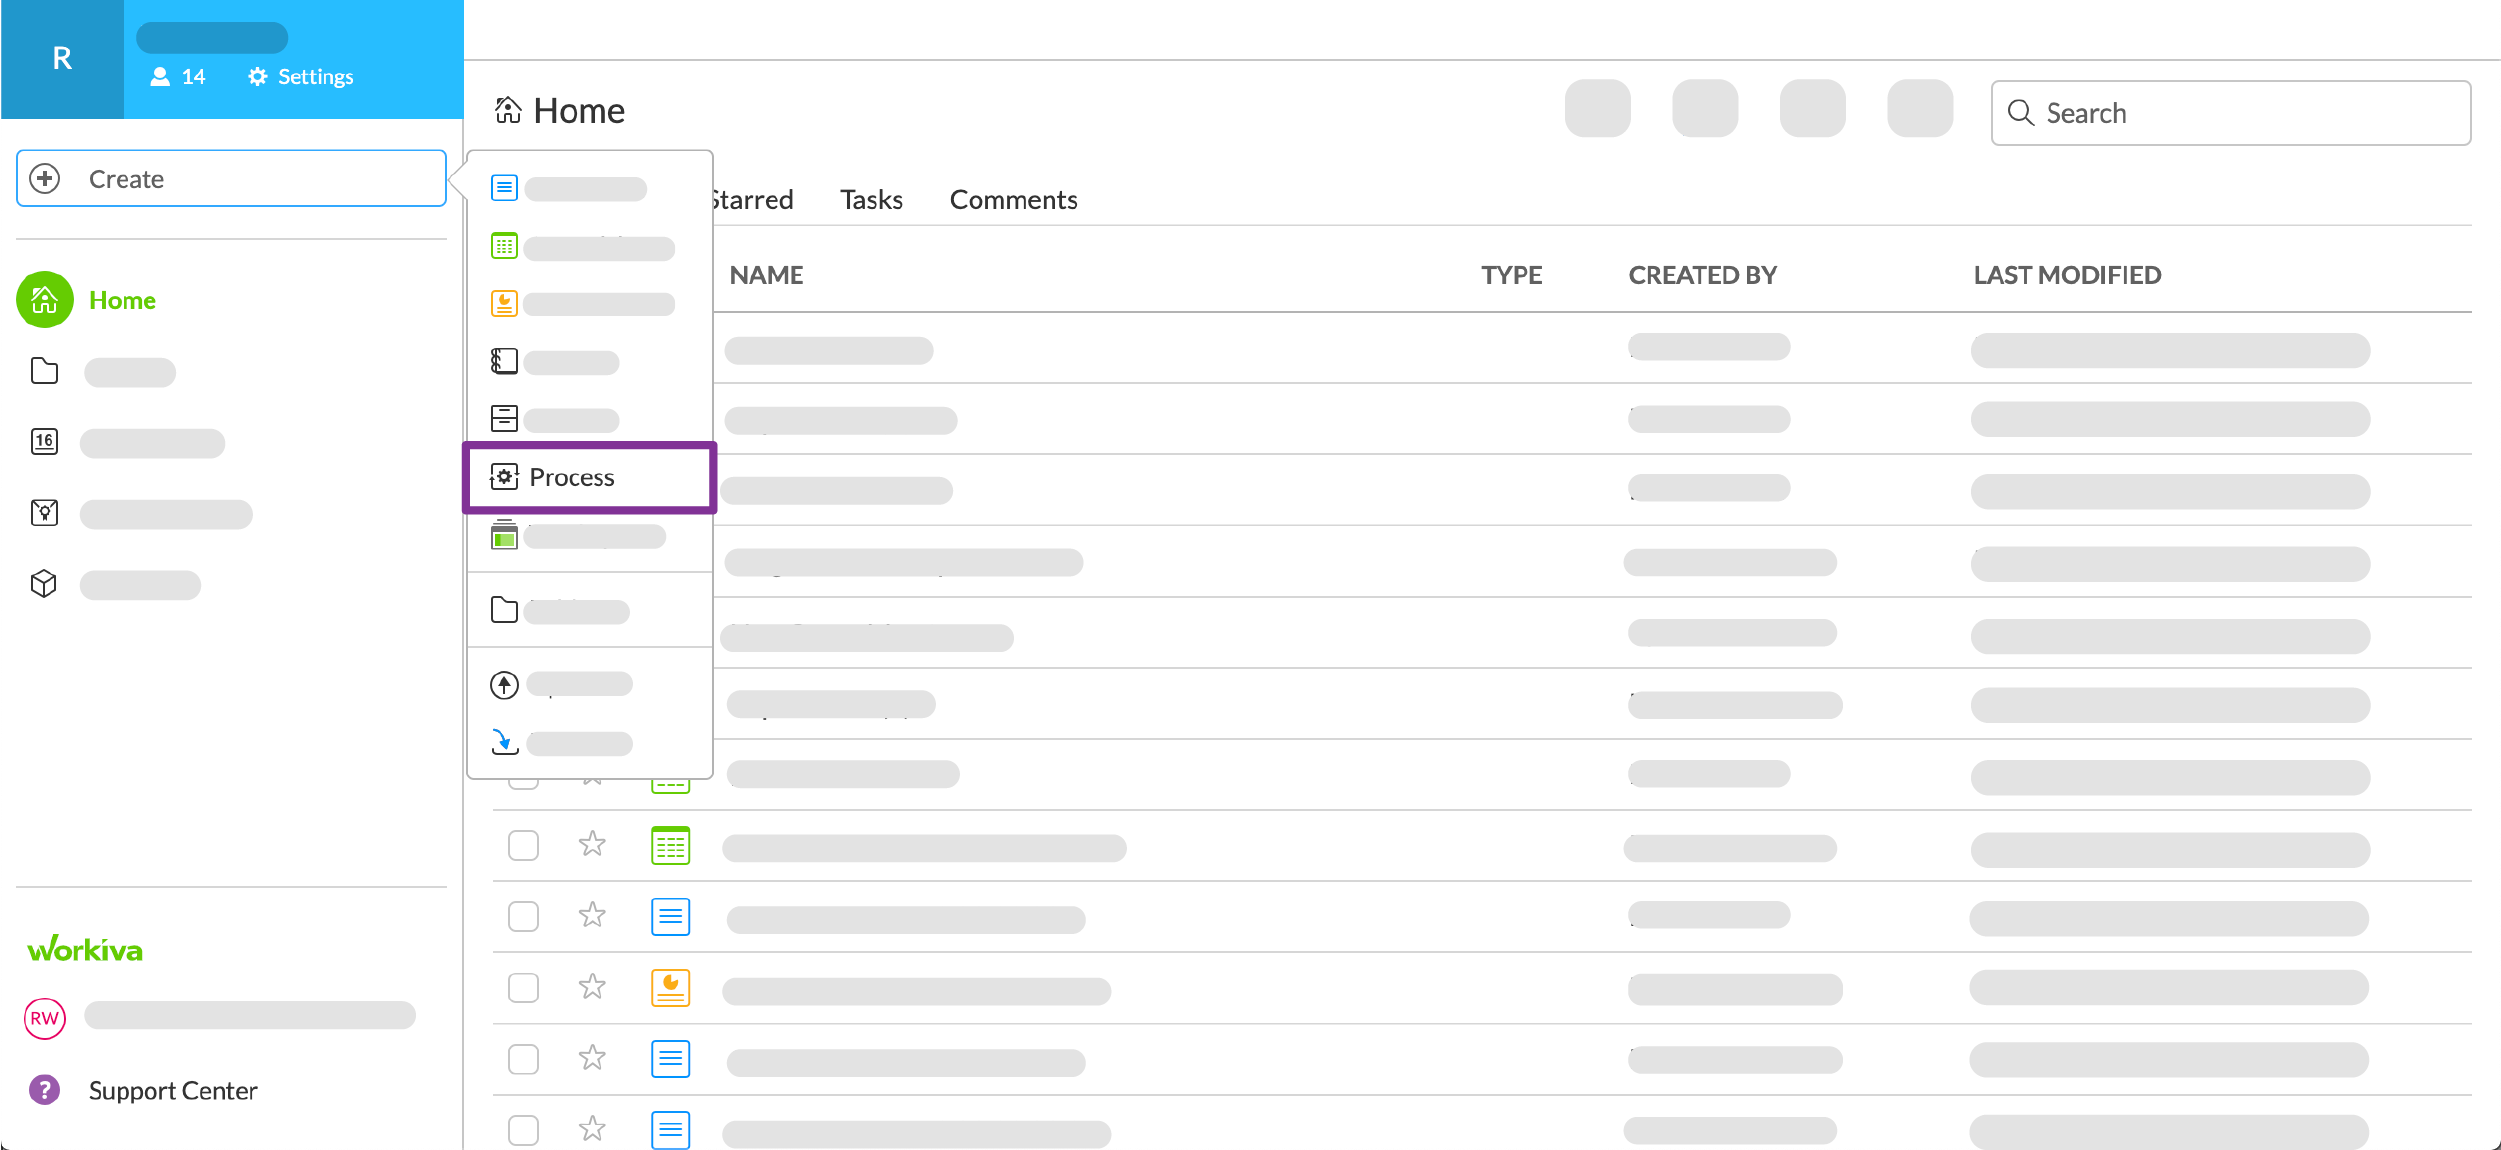Click the calendar icon in the sidebar

pos(44,440)
